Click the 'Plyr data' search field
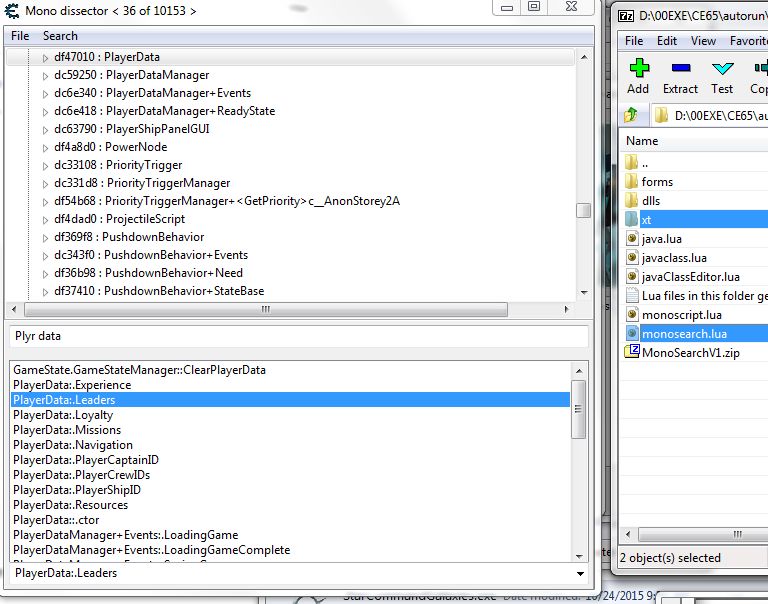The height and width of the screenshot is (604, 768). pyautogui.click(x=298, y=336)
